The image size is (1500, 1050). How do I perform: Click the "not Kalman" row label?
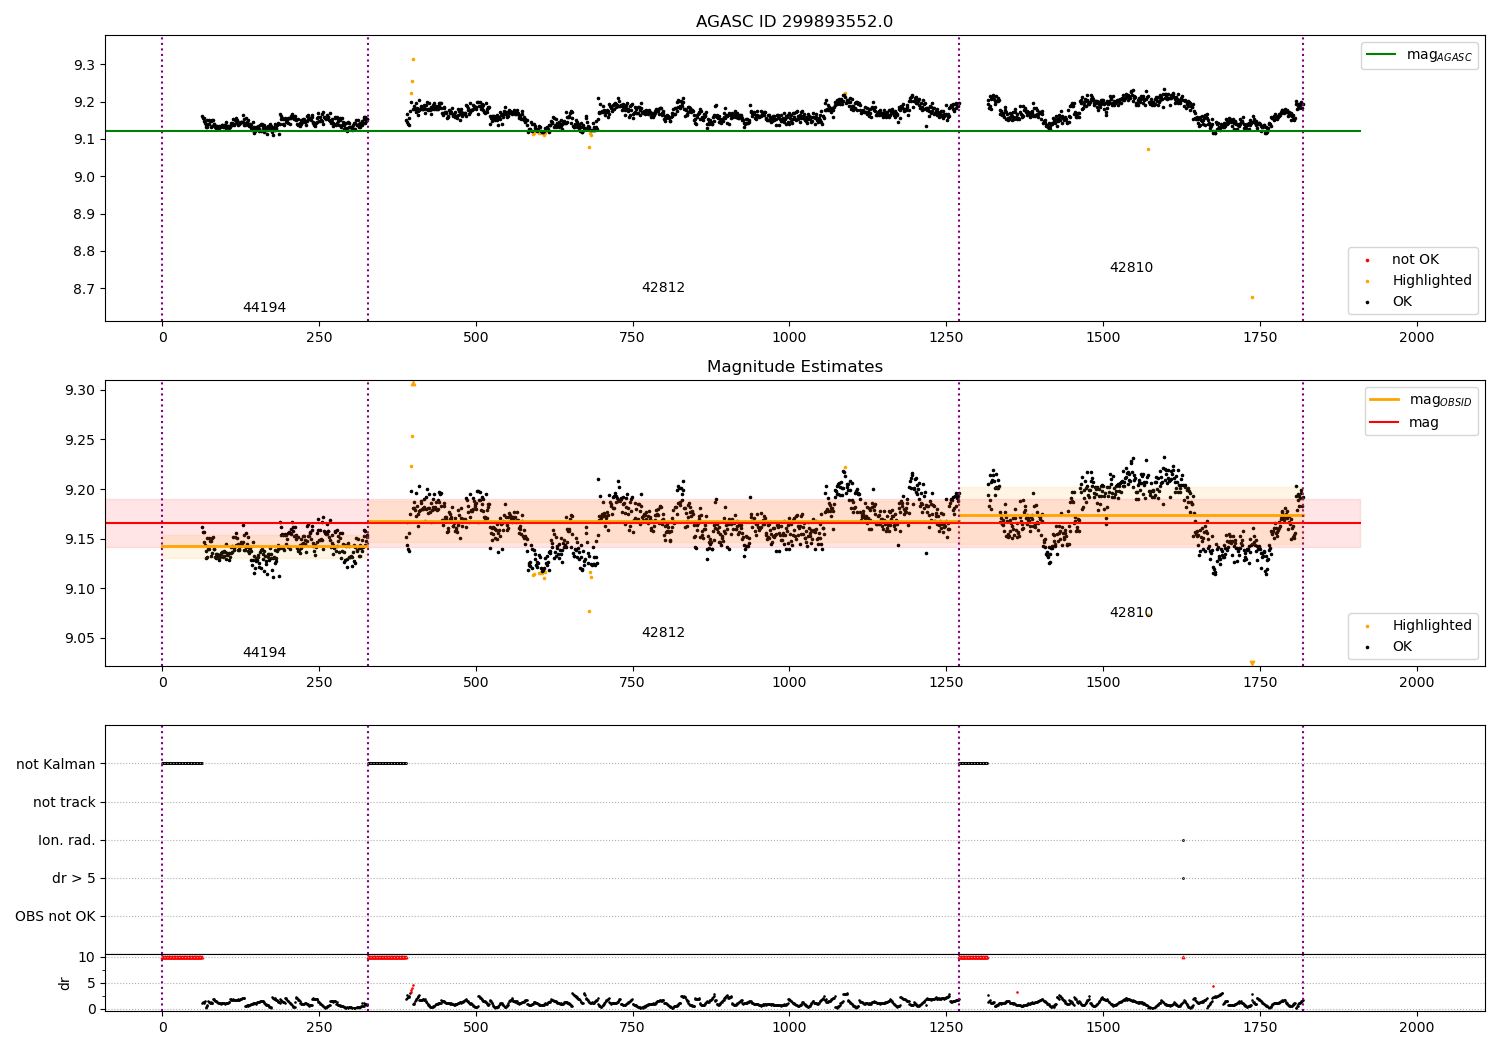(56, 765)
